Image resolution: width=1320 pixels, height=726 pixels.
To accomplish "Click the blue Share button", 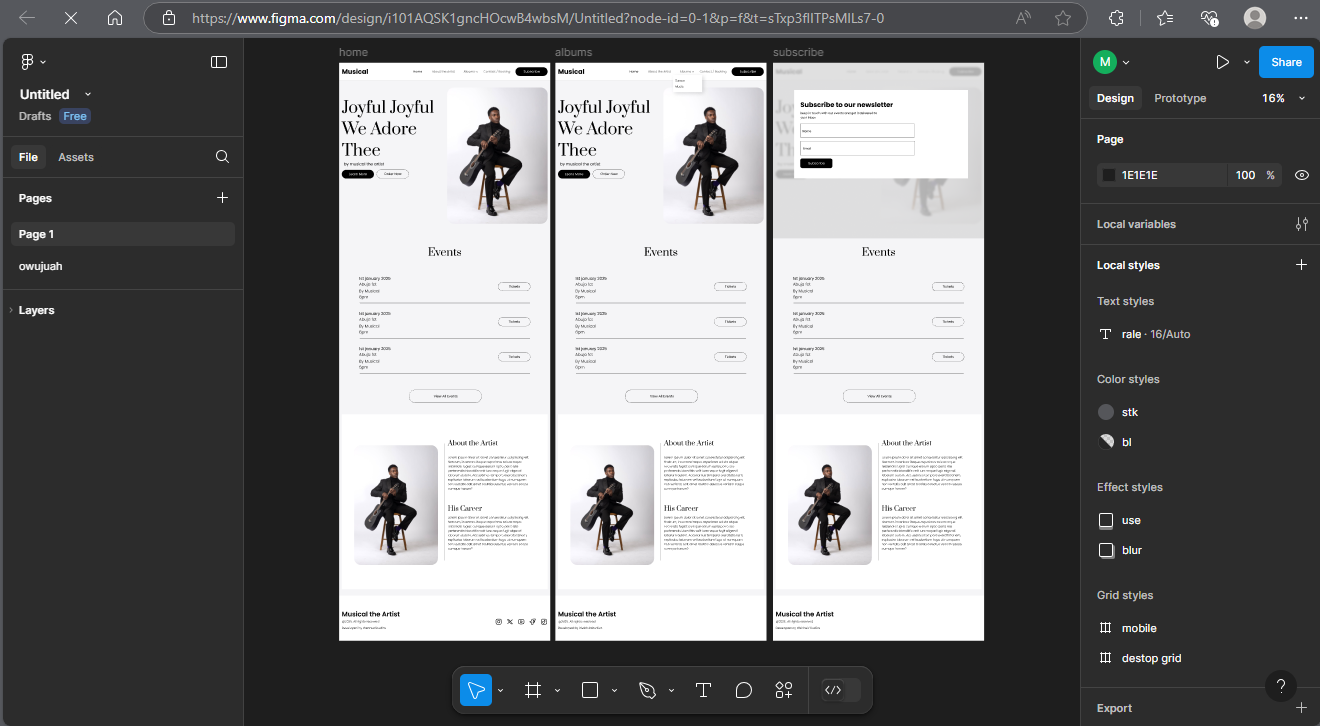I will (x=1286, y=62).
